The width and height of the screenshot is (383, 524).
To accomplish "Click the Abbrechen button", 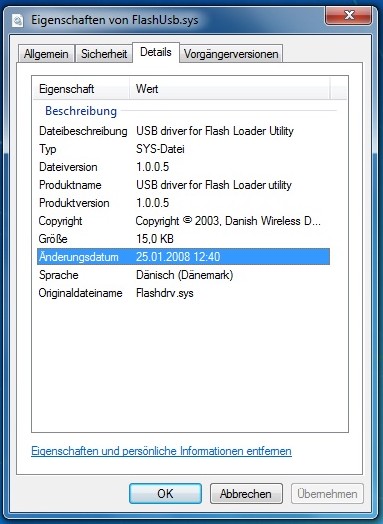I will 246,493.
